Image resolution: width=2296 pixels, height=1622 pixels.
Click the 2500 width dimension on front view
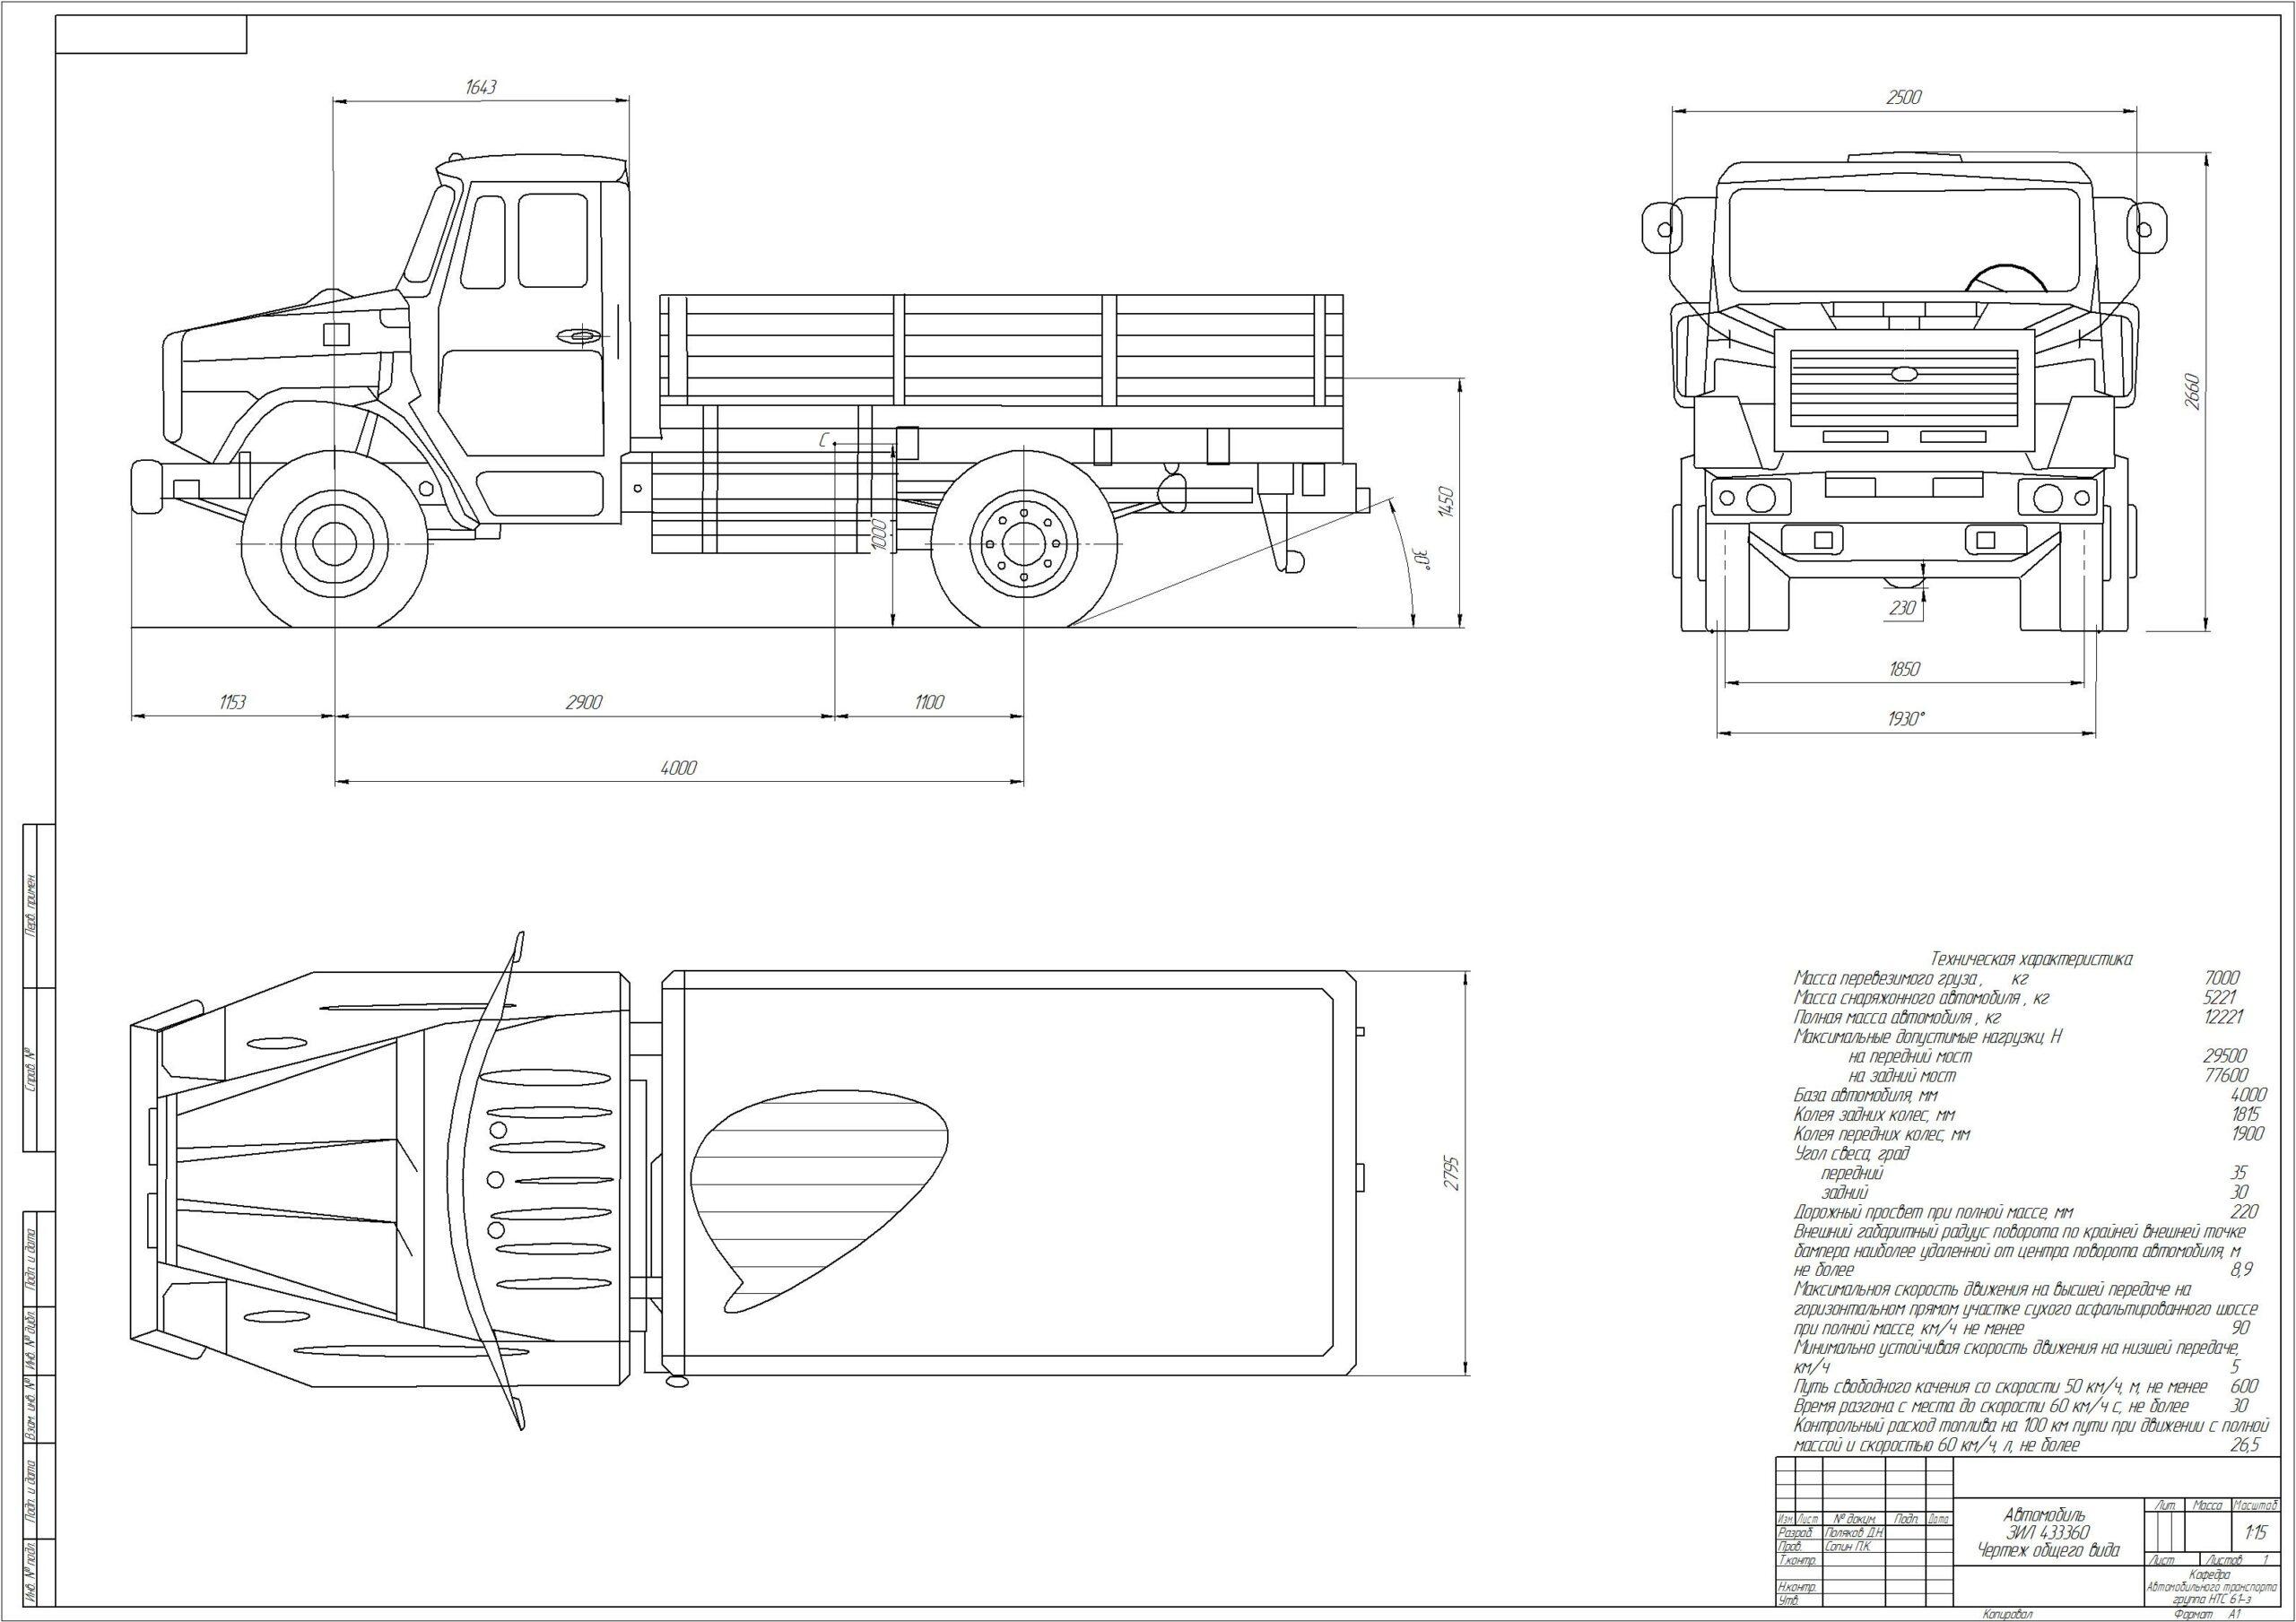1905,97
